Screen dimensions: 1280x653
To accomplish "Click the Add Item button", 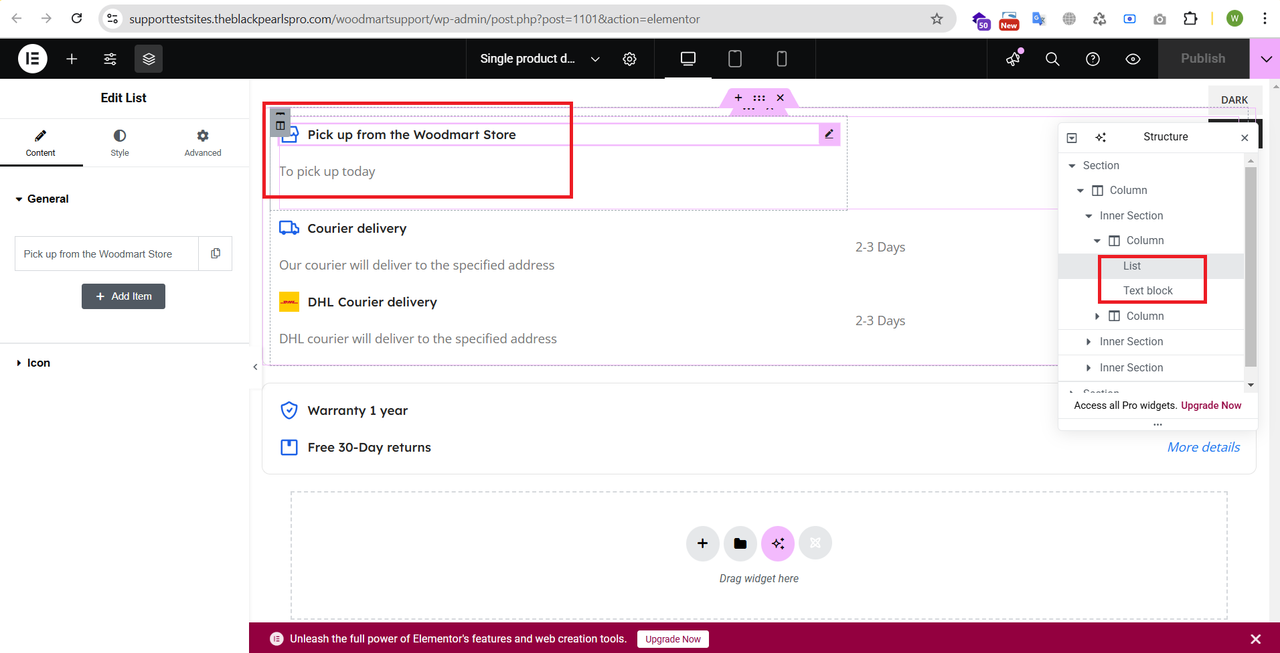I will (123, 296).
